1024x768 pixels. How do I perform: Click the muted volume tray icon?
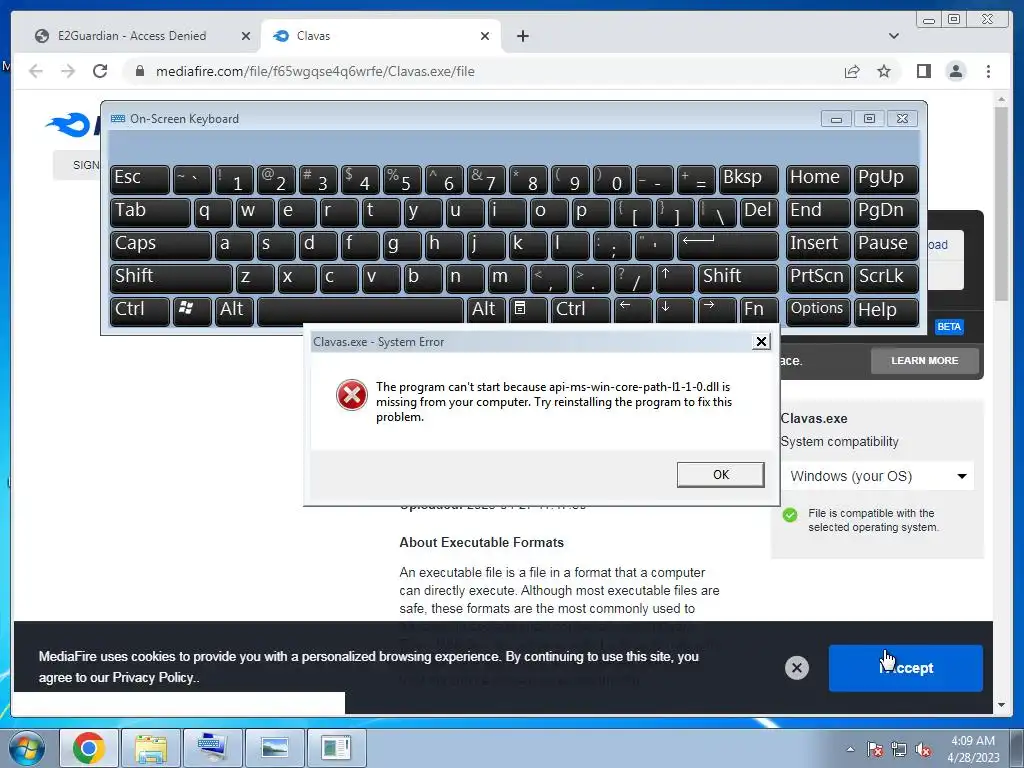click(x=923, y=750)
